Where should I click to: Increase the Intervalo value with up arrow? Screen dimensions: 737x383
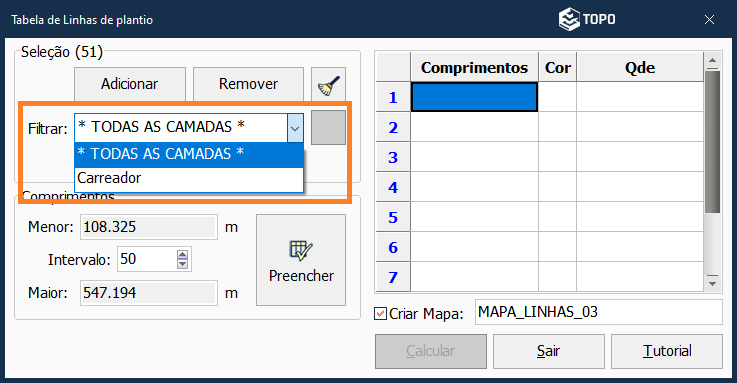pos(182,254)
